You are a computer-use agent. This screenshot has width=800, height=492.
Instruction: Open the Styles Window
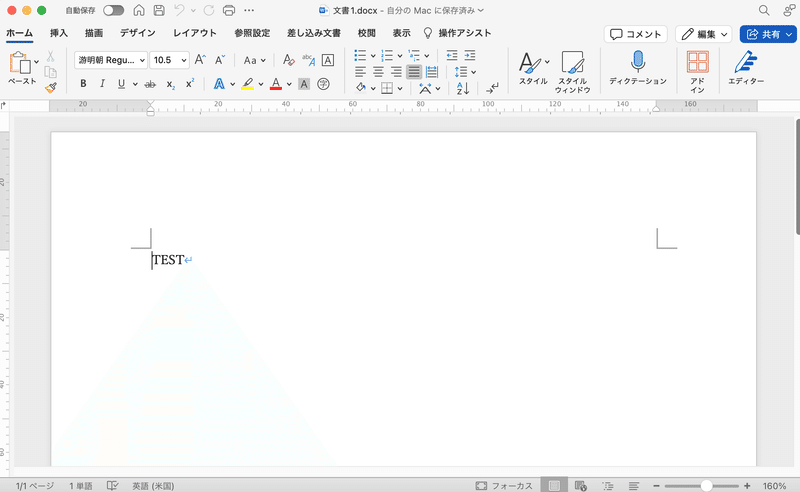[x=572, y=71]
